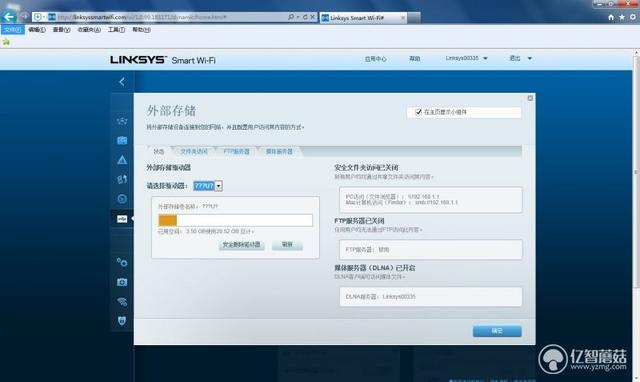This screenshot has width=640, height=382.
Task: Expand the 退出 dropdown arrow
Action: point(529,58)
